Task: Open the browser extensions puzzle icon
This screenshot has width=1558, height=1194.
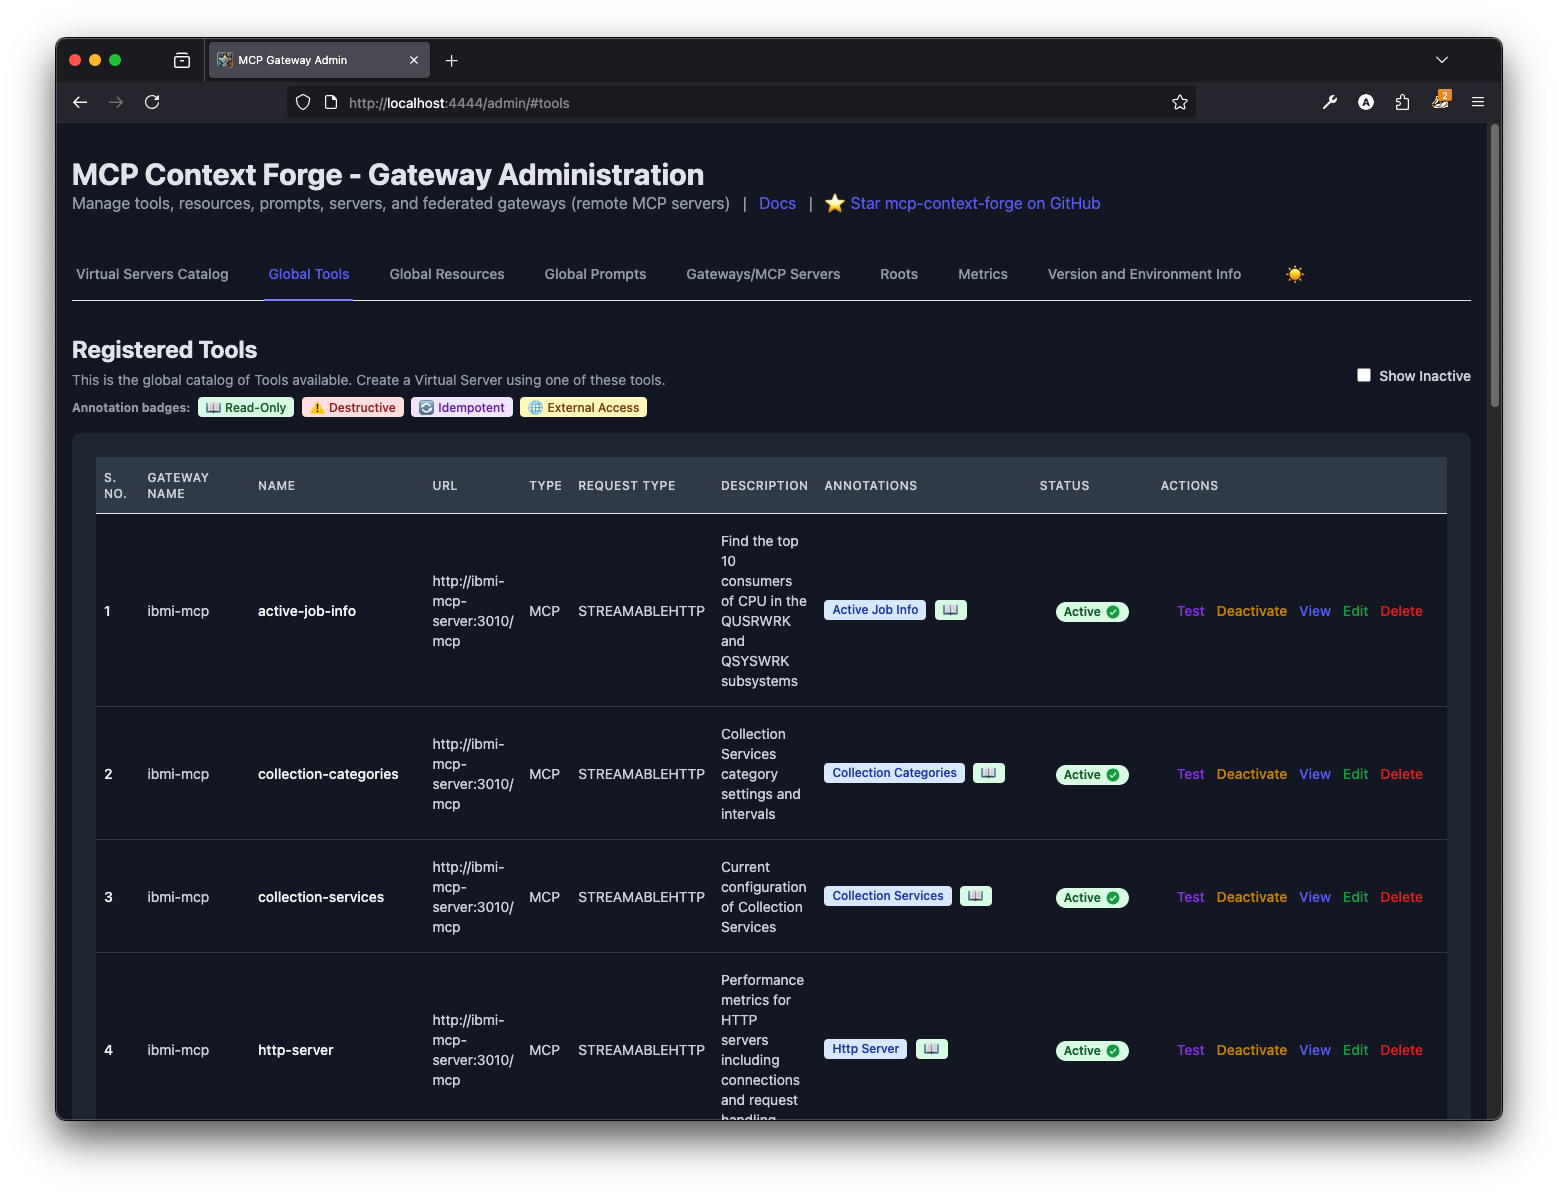Action: 1402,102
